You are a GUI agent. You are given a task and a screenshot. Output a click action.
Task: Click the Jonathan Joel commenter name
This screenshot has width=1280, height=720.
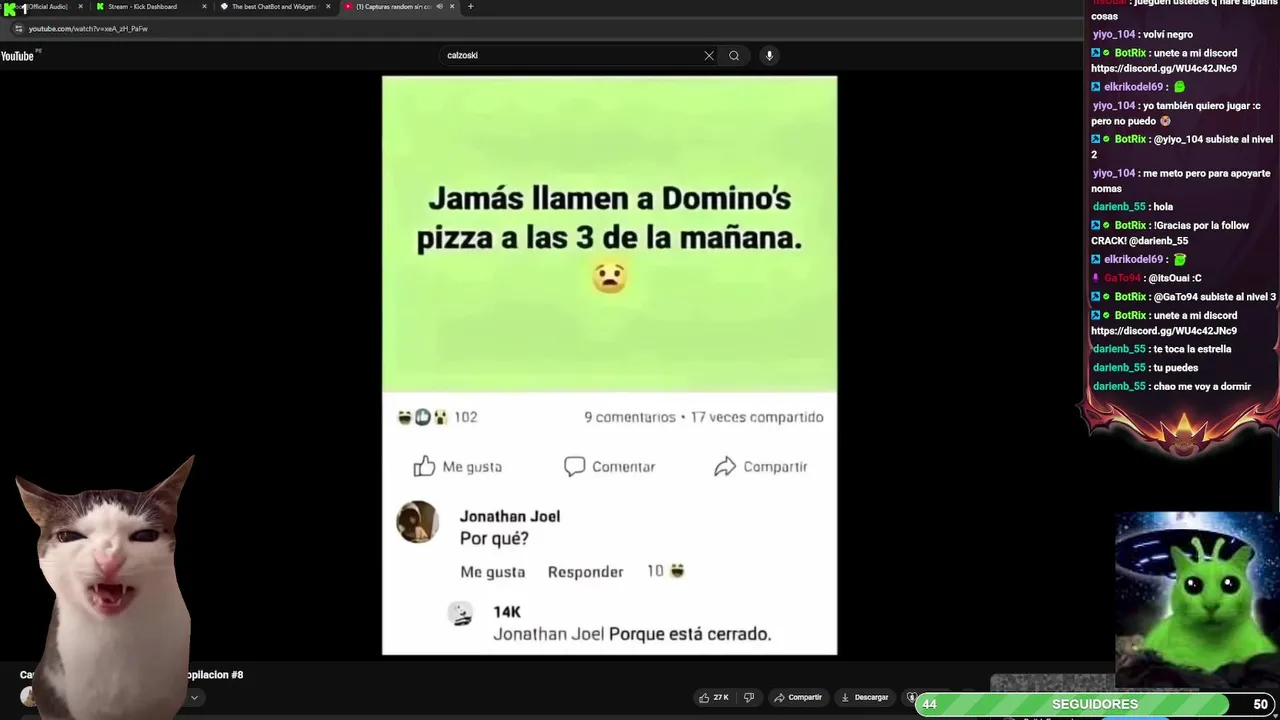tap(509, 516)
